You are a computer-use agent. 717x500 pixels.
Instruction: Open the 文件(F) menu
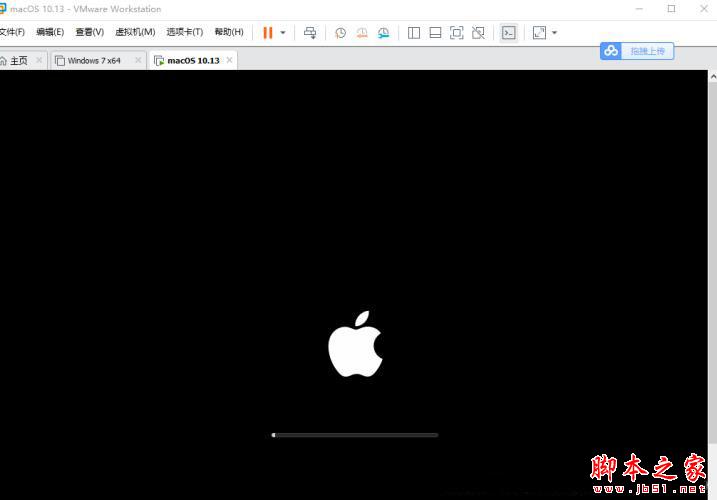pyautogui.click(x=12, y=32)
